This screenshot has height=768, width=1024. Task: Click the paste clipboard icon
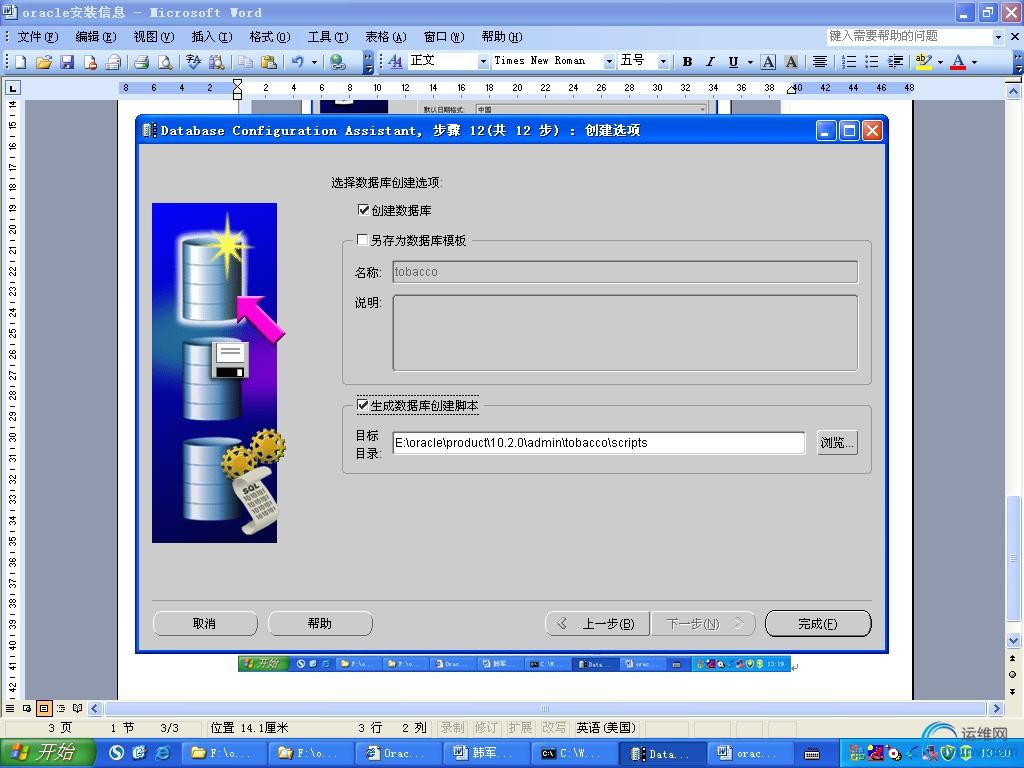(268, 61)
